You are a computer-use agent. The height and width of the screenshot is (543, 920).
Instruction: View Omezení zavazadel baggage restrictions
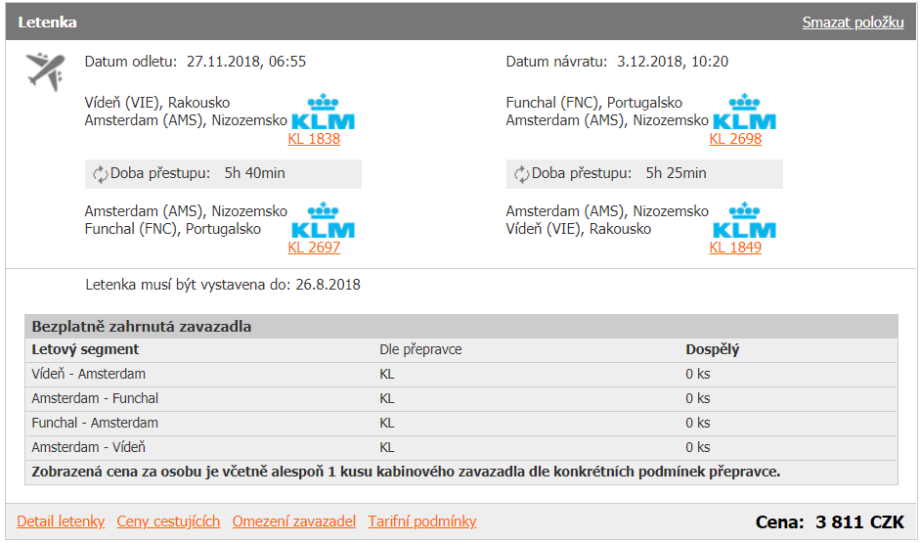(x=294, y=521)
